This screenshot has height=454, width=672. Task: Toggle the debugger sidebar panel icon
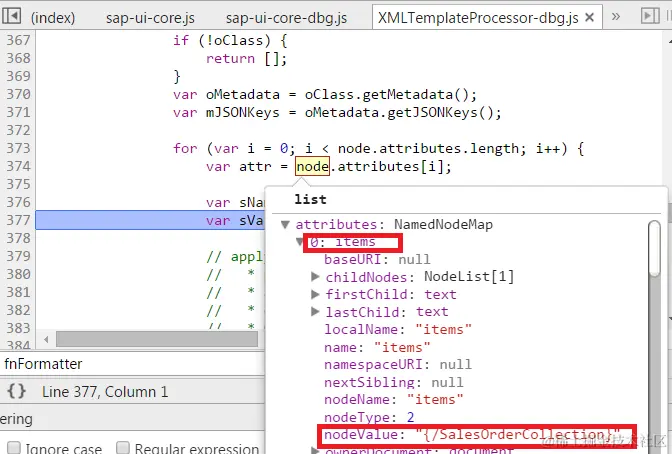tap(650, 16)
